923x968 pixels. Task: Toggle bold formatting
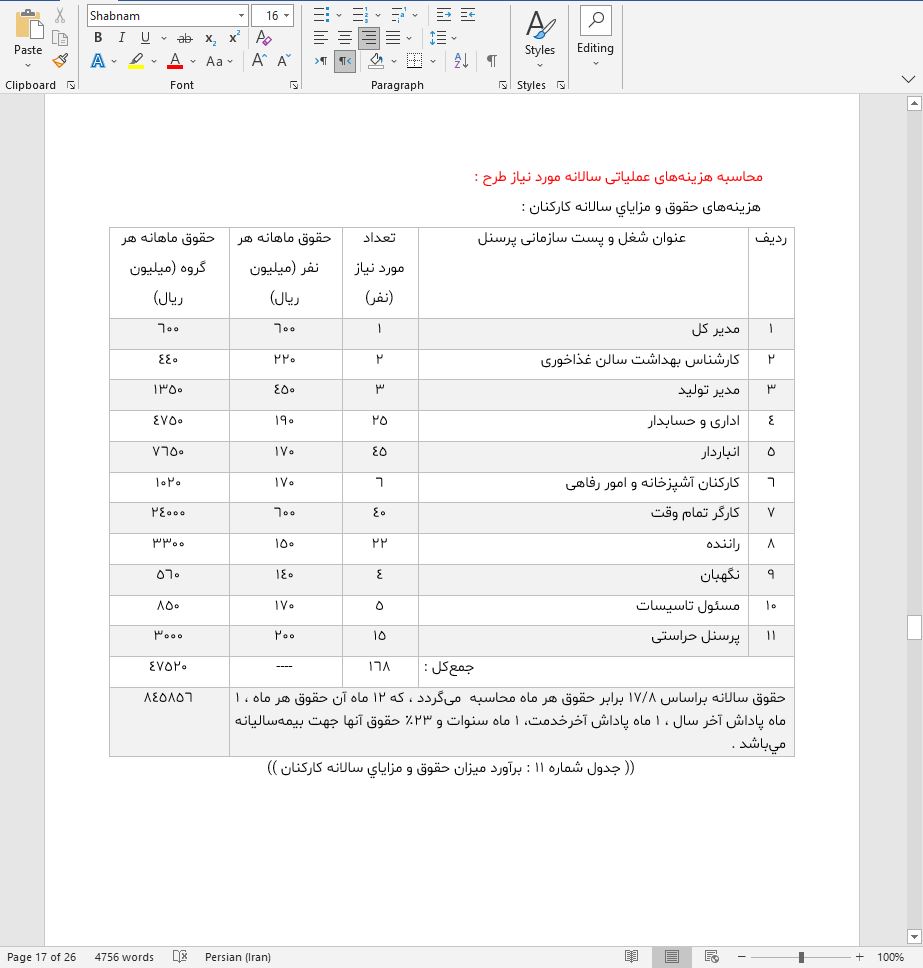click(x=96, y=37)
